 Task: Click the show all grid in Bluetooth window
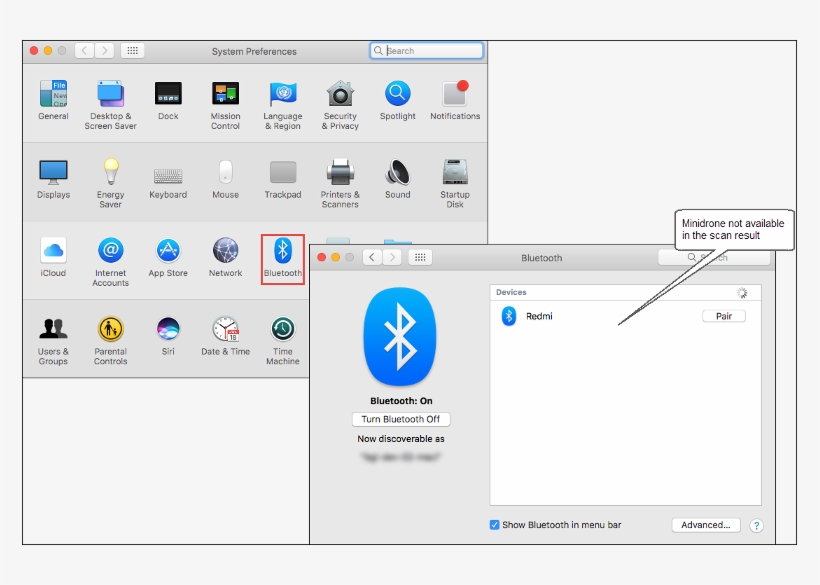tap(420, 257)
